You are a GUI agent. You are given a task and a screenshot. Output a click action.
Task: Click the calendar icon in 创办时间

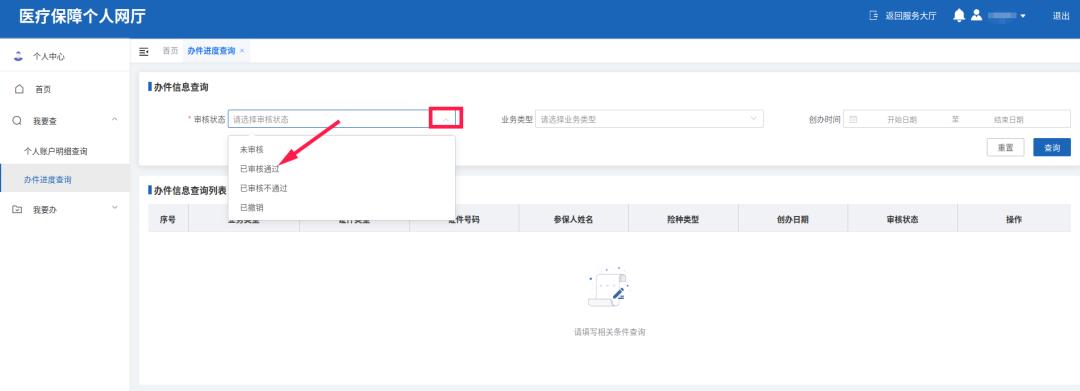[853, 119]
